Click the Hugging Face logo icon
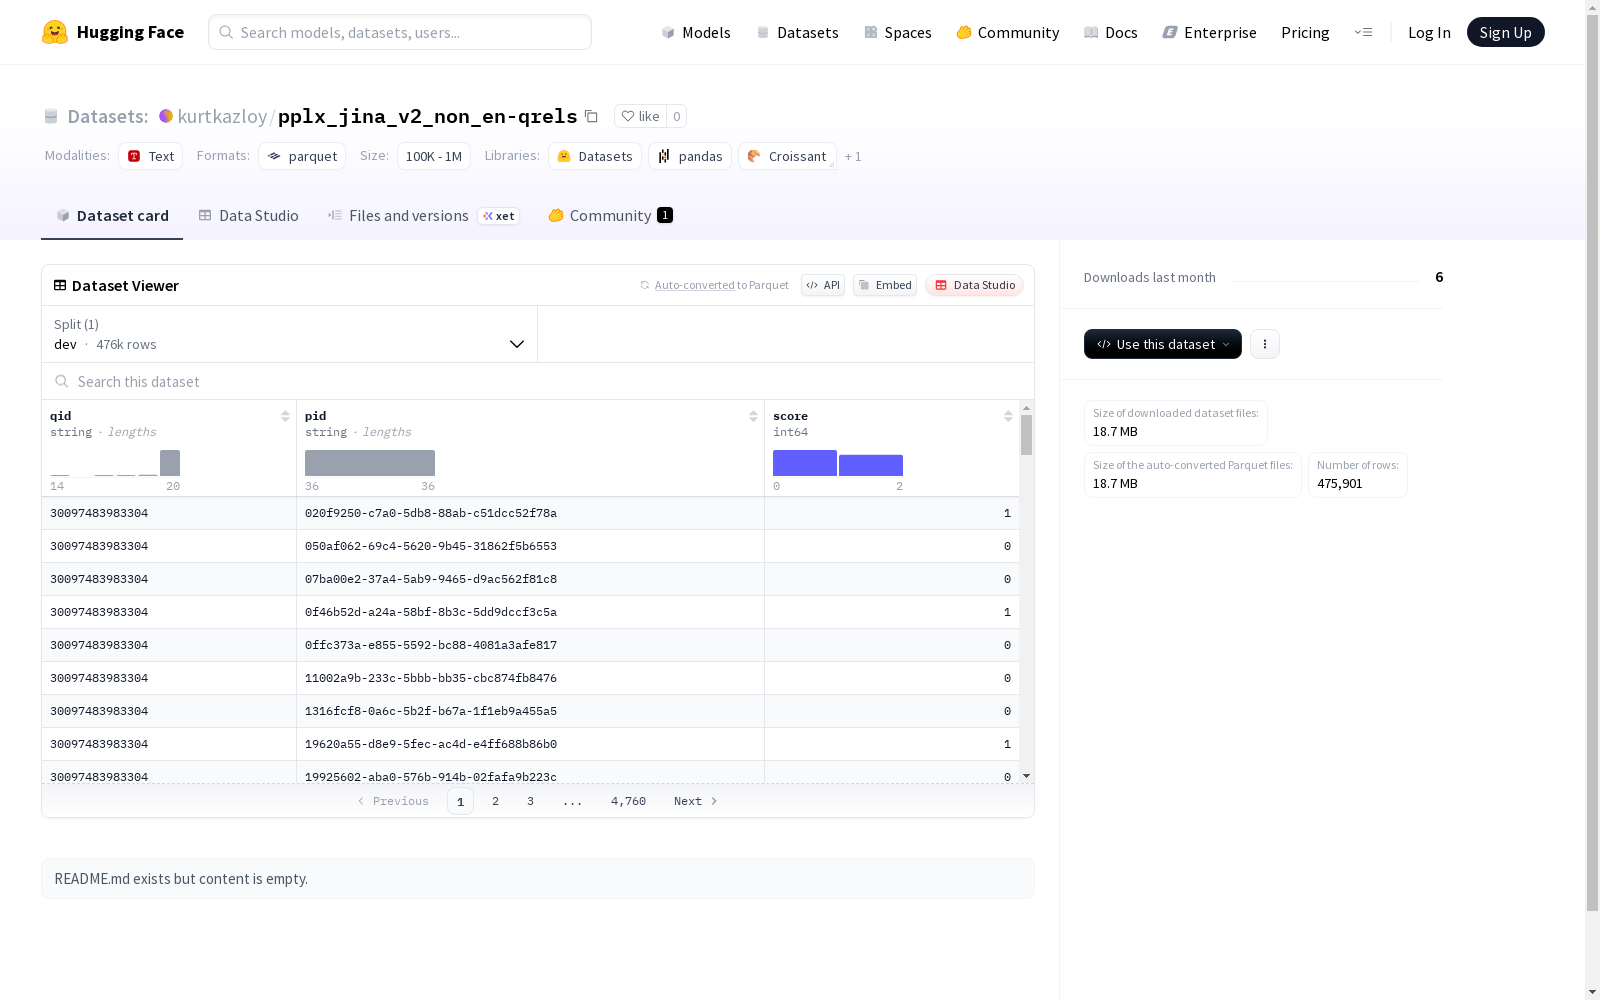 point(55,32)
